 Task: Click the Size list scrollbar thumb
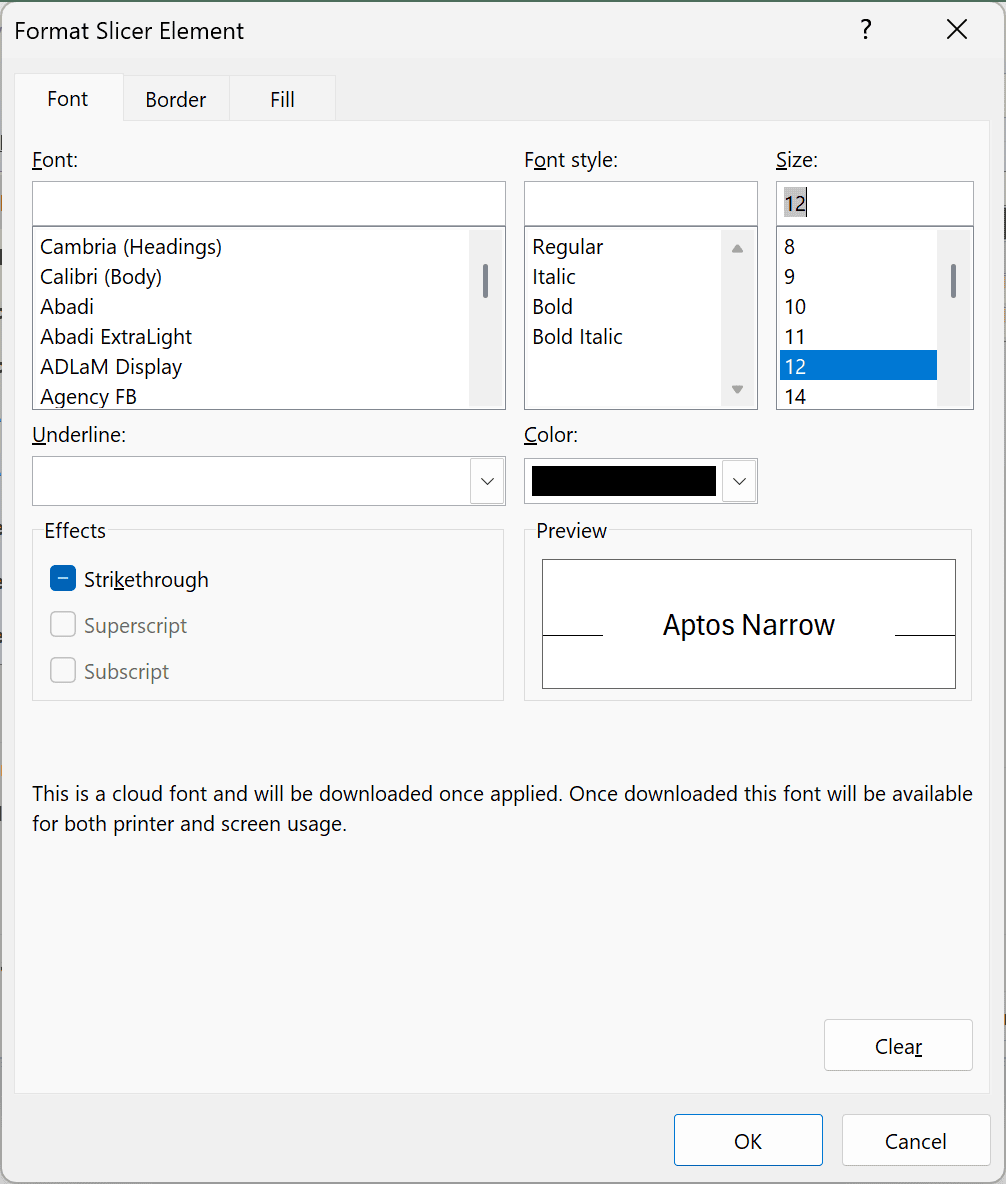(953, 281)
